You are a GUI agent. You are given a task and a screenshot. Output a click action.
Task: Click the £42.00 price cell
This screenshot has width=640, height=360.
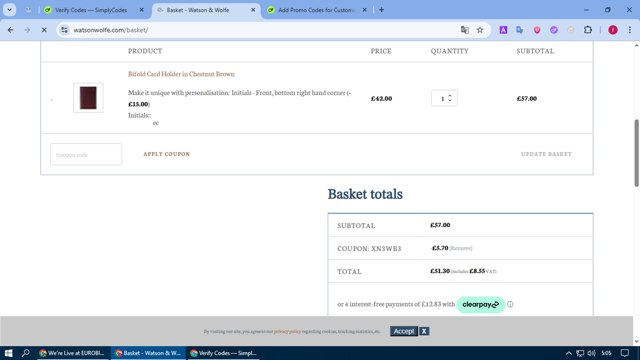[x=381, y=98]
